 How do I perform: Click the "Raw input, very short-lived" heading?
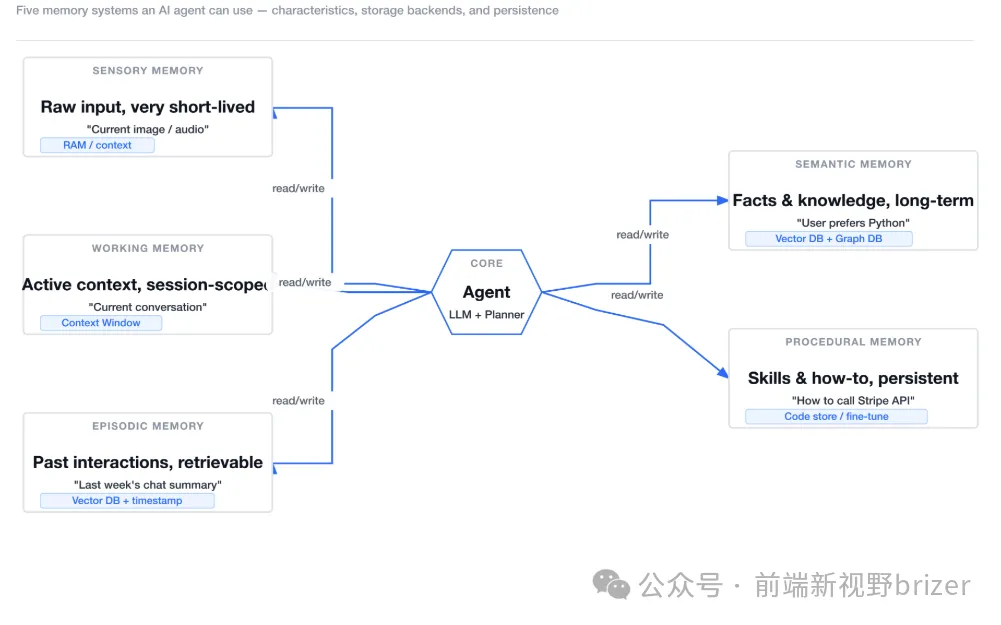(148, 107)
